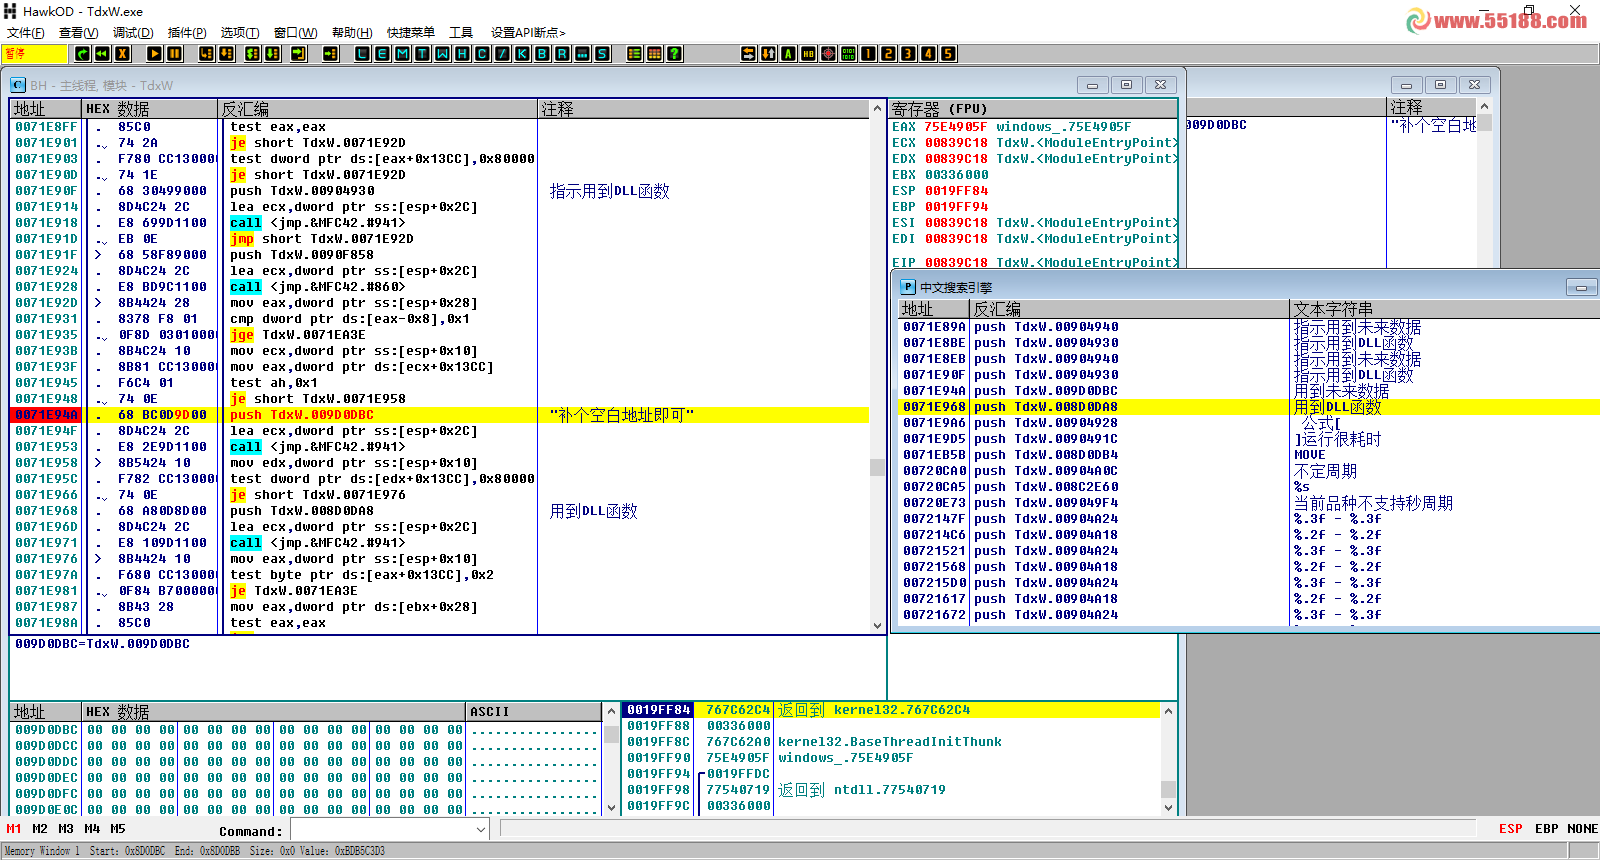Open the 查看(V) menu
Viewport: 1600px width, 860px height.
click(x=79, y=33)
